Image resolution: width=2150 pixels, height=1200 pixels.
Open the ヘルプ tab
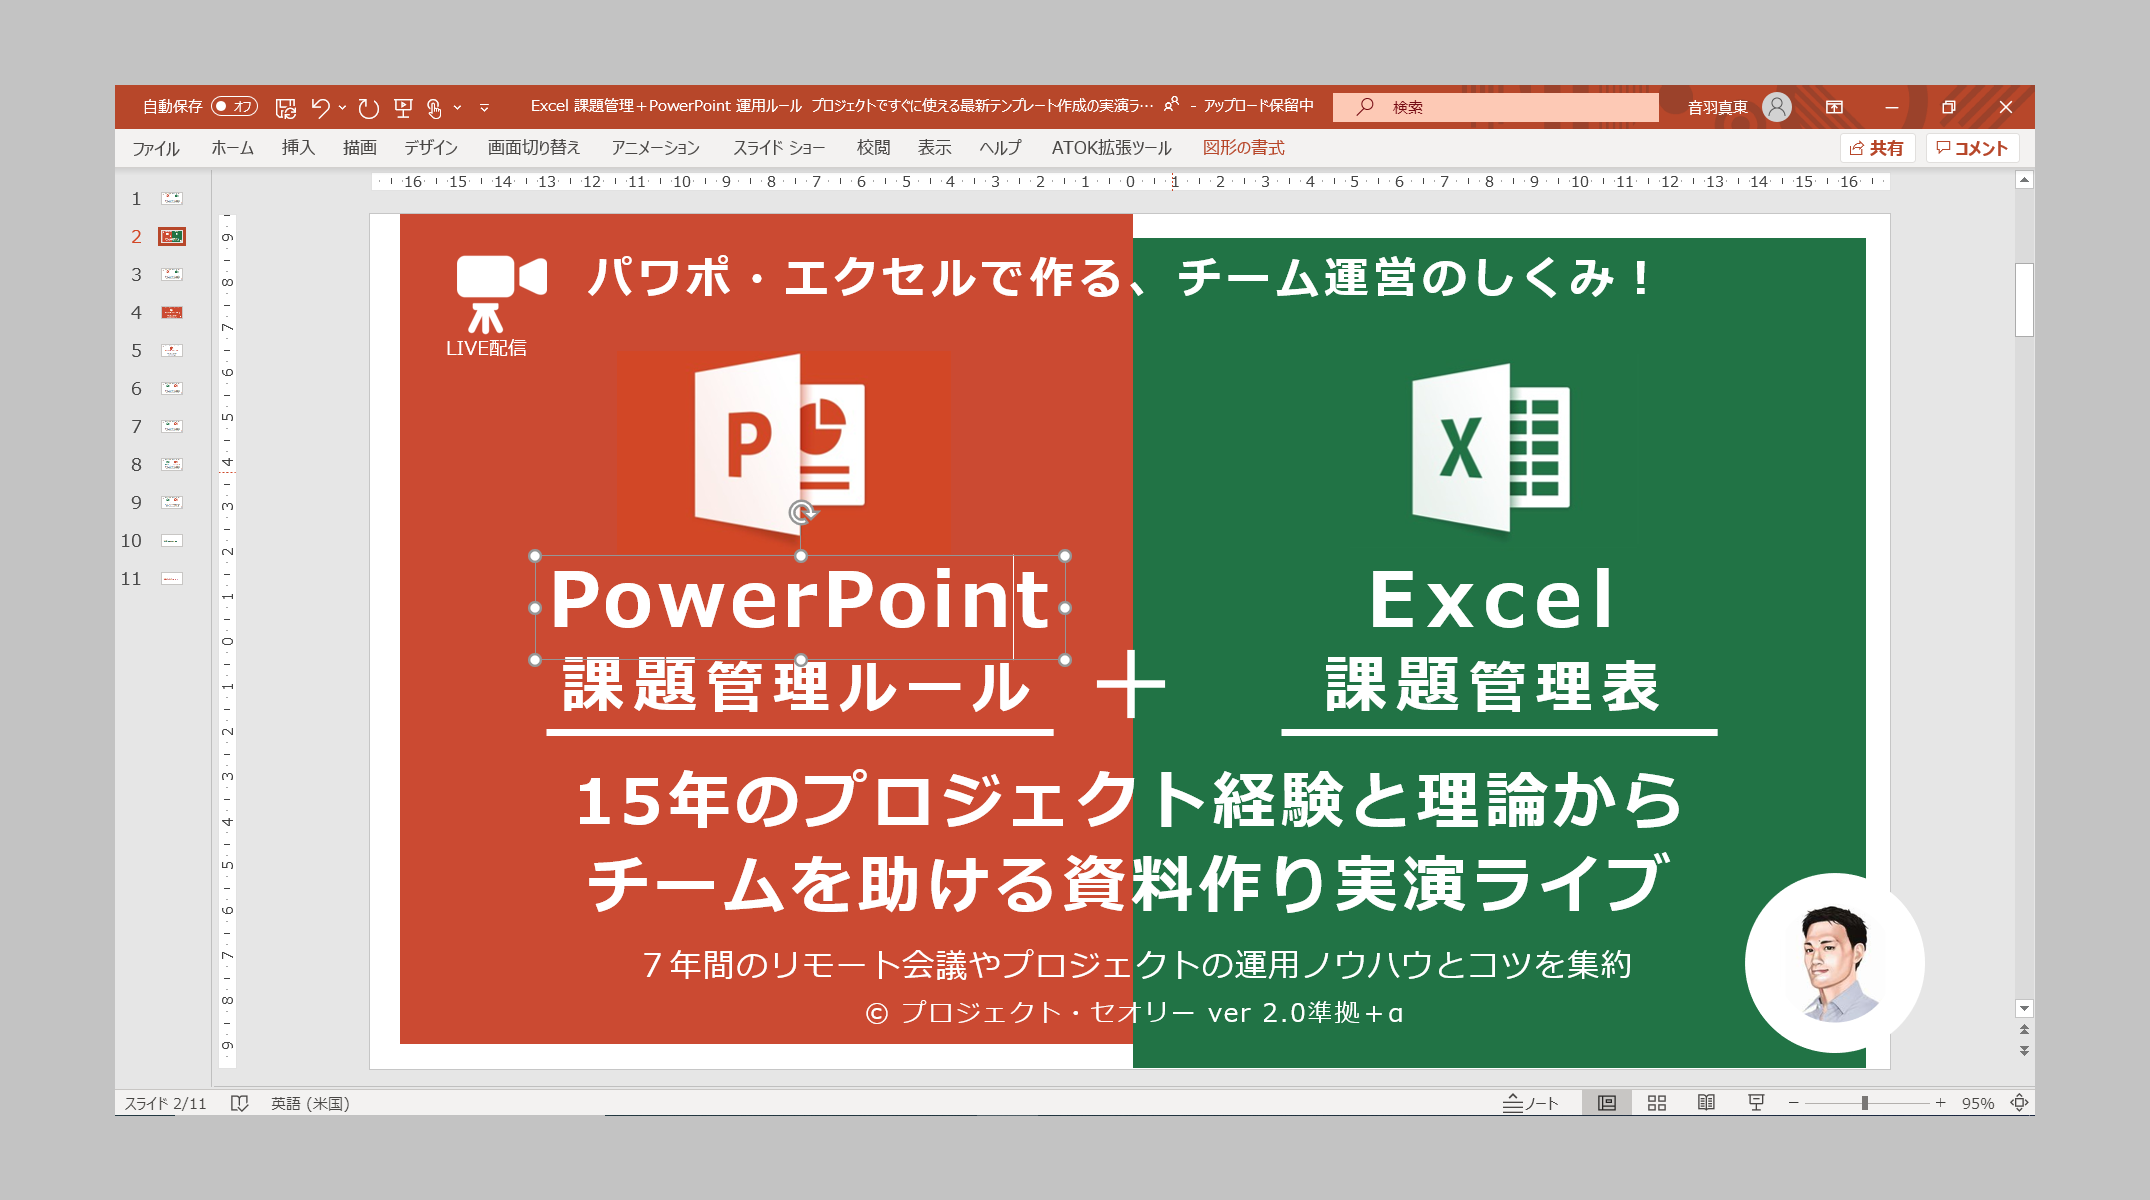click(x=1000, y=148)
